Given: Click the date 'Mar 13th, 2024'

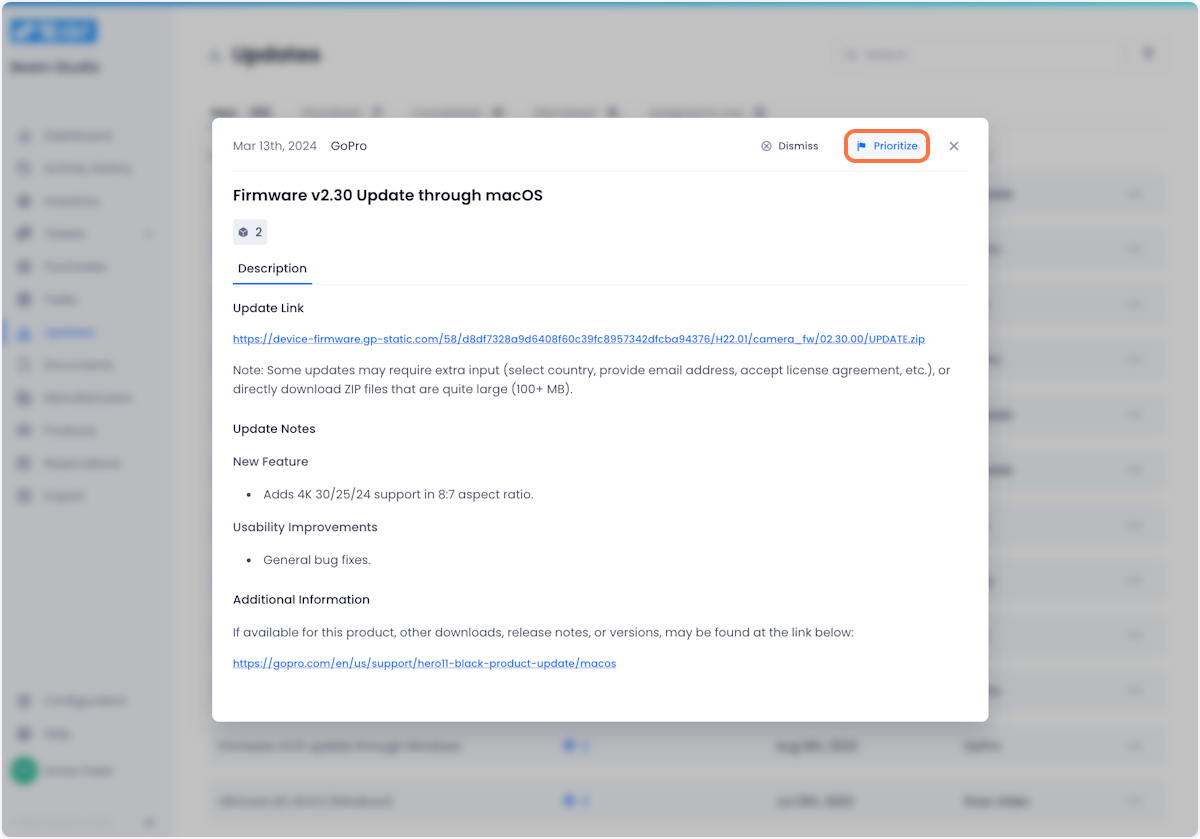Looking at the screenshot, I should click(x=275, y=146).
